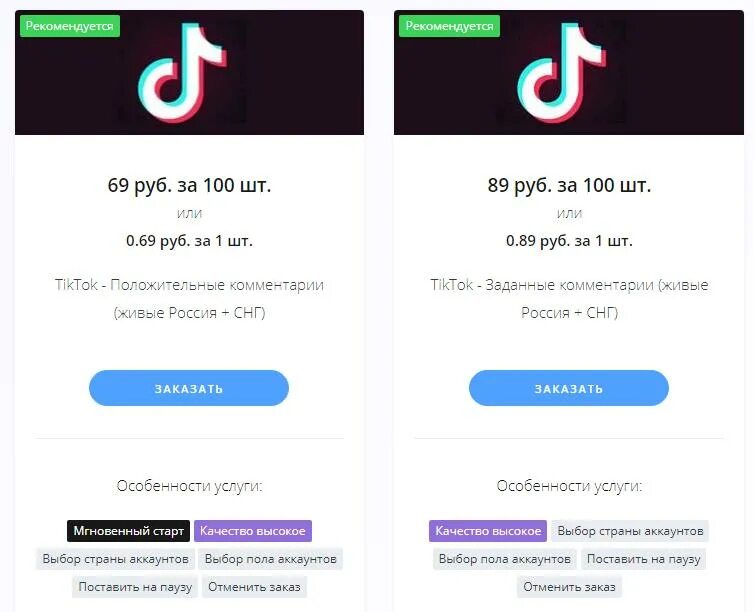The image size is (754, 612).
Task: Click the left card's Рекомендуется badge
Action: pyautogui.click(x=70, y=26)
